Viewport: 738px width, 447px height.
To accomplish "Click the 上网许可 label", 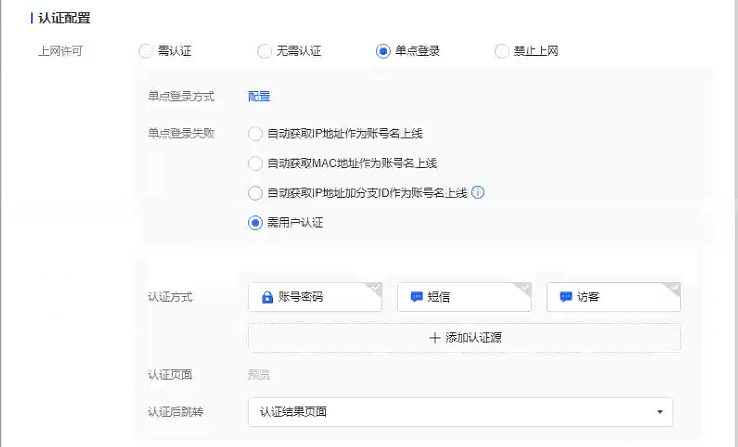I will (x=60, y=51).
